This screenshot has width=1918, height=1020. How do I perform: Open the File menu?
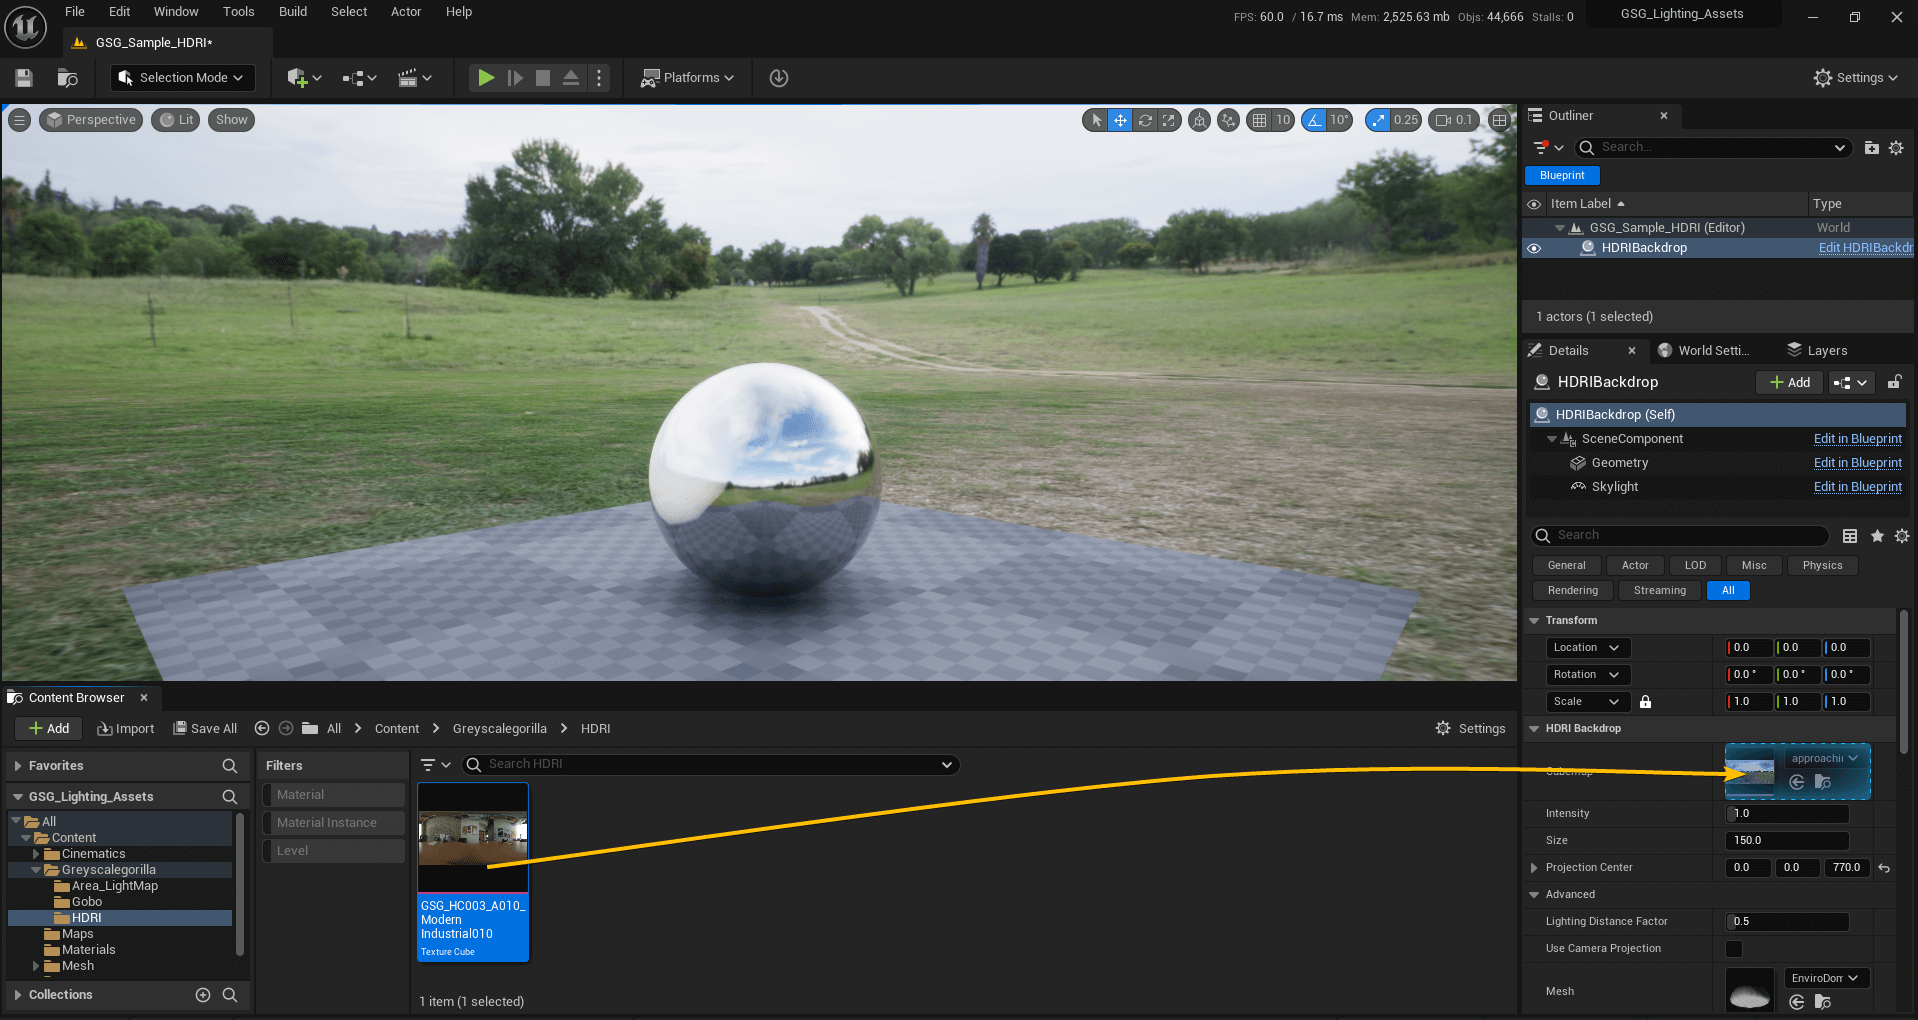point(75,12)
